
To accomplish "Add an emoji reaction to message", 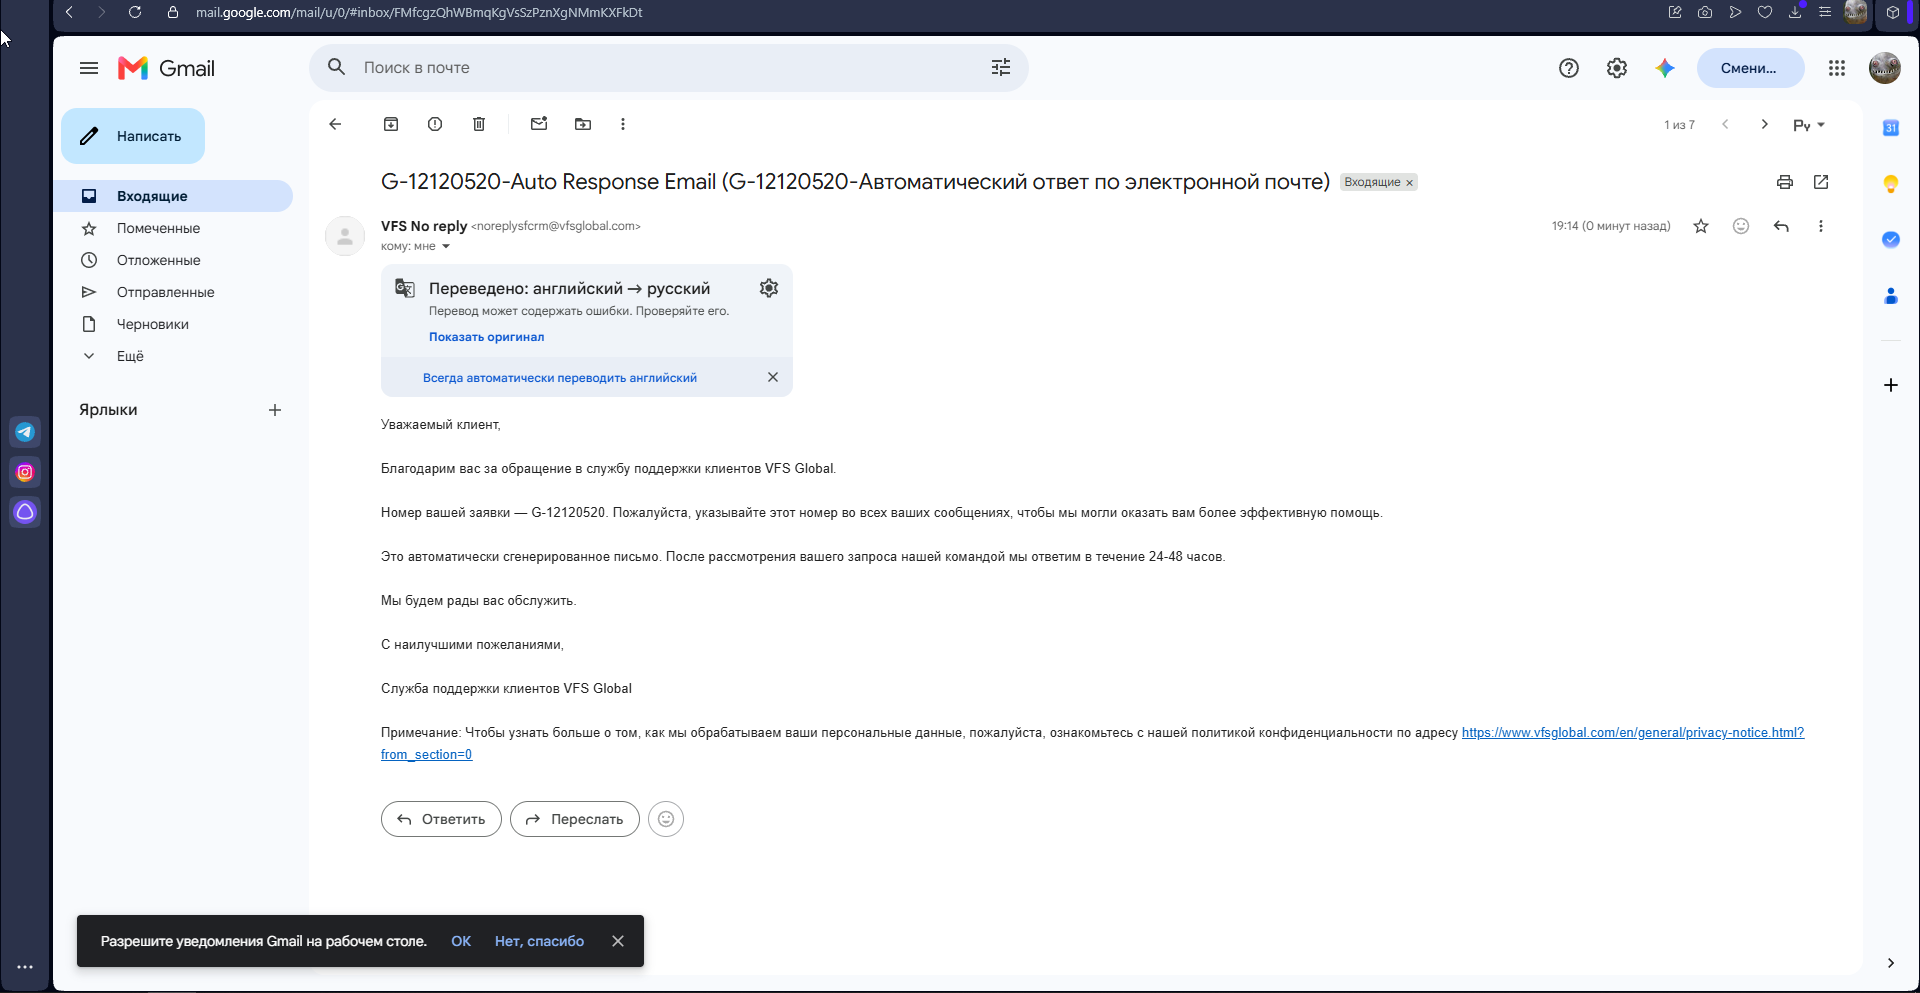I will 1741,226.
